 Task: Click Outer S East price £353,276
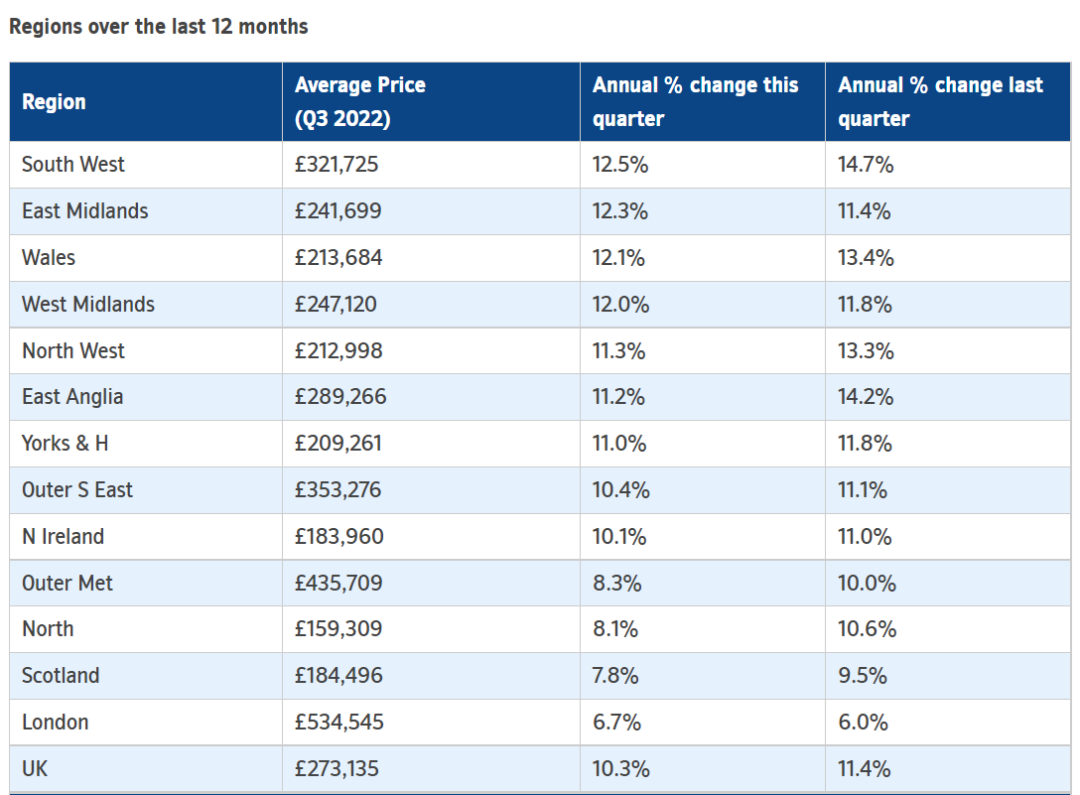point(338,490)
